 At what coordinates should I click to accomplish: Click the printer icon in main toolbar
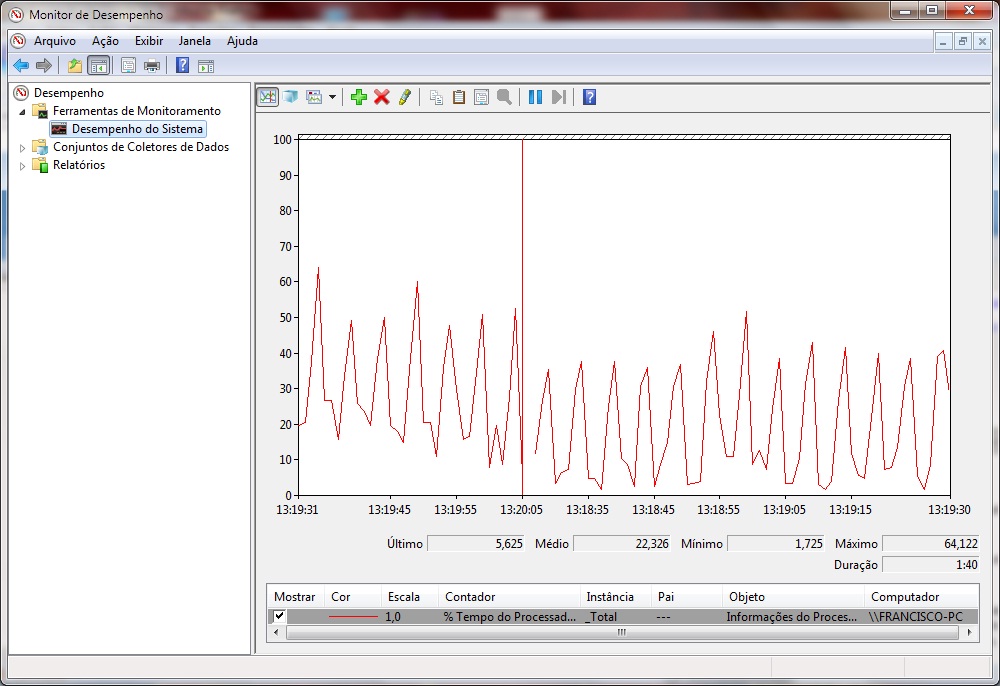(152, 65)
